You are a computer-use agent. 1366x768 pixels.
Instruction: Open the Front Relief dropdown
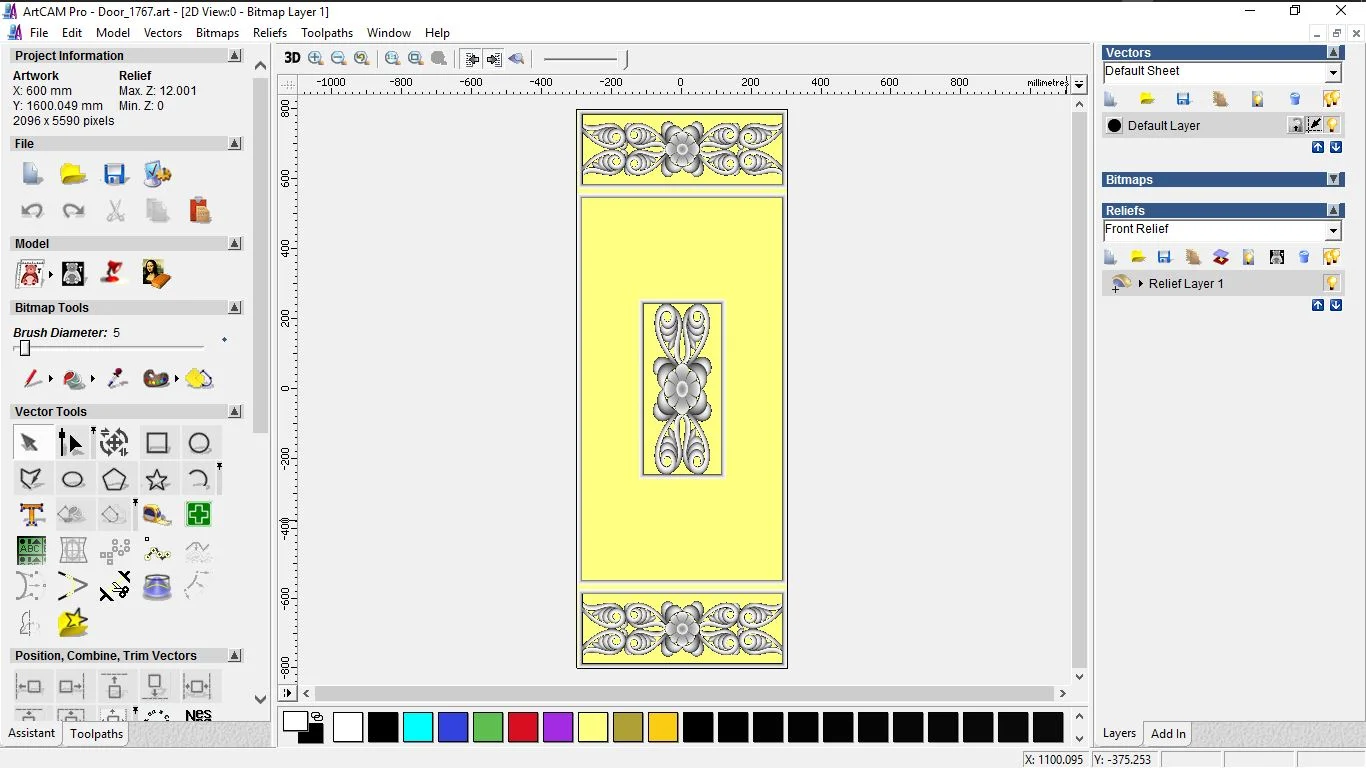1333,231
